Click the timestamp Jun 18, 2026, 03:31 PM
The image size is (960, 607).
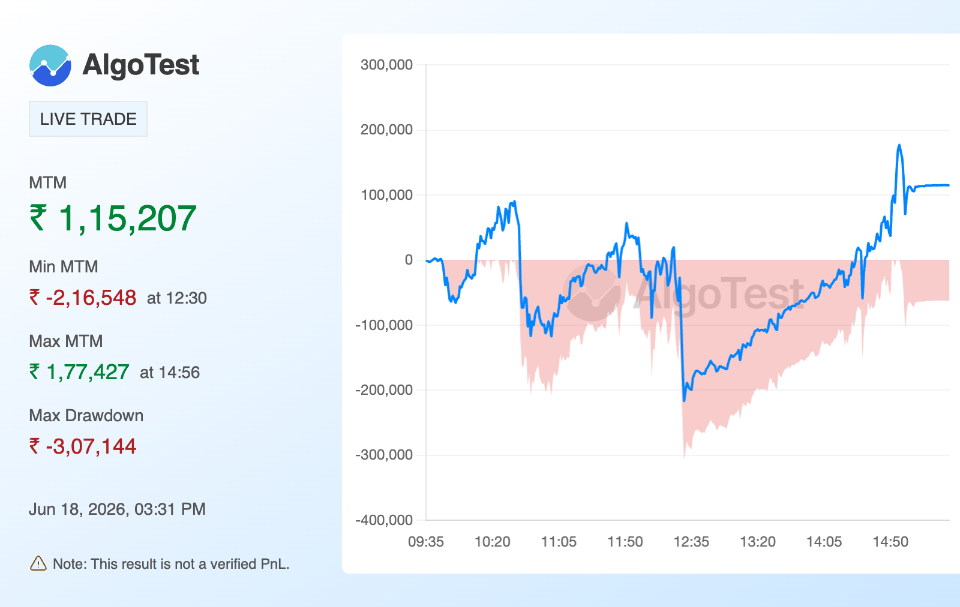click(117, 509)
